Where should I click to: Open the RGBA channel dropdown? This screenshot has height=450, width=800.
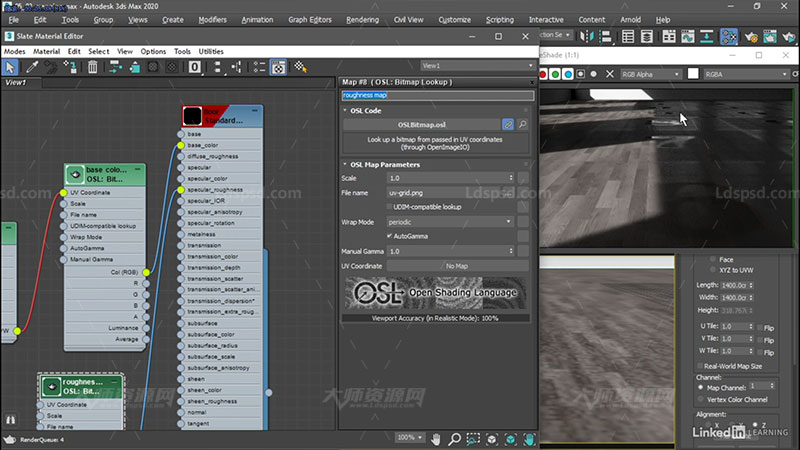point(746,74)
